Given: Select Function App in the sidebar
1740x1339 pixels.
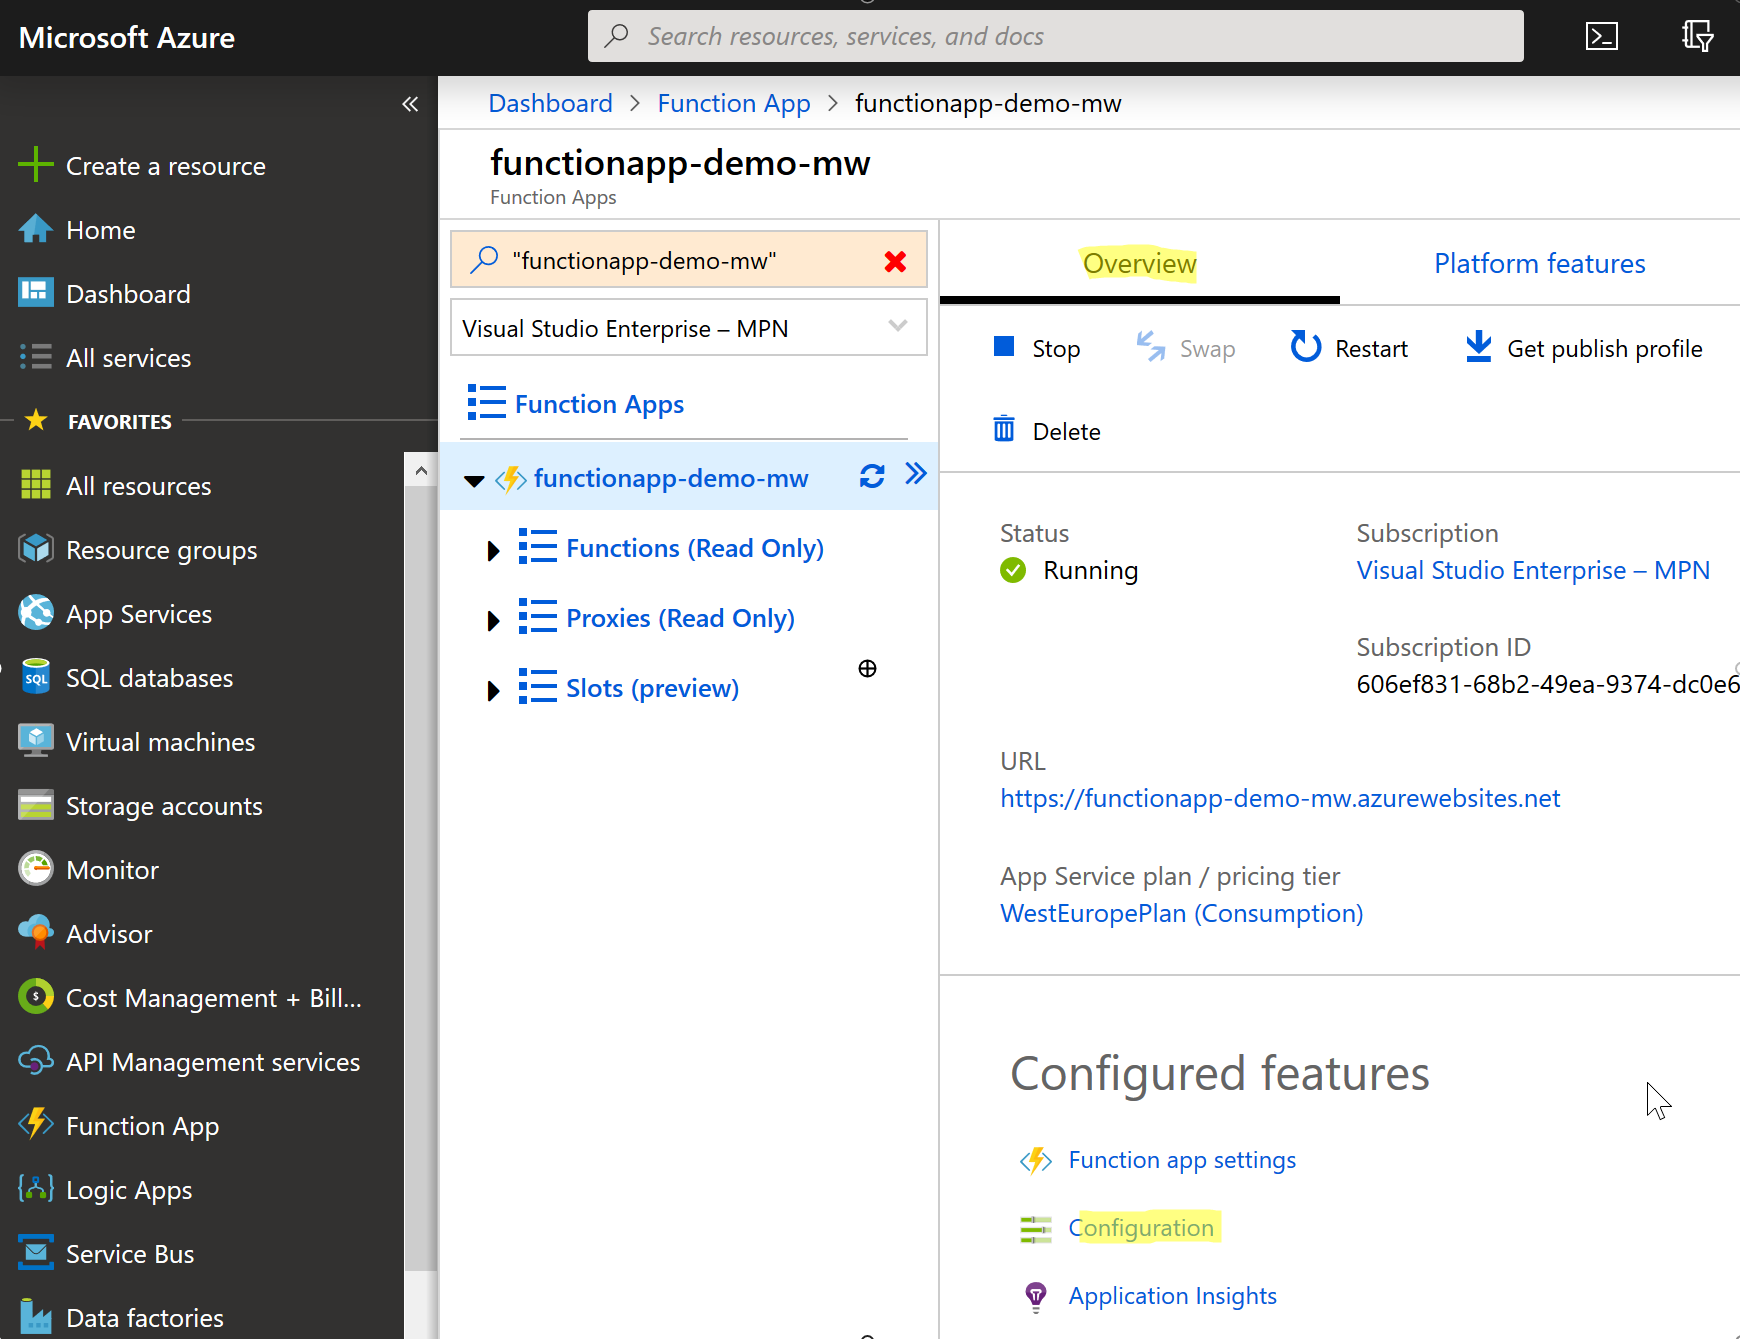Looking at the screenshot, I should coord(141,1125).
